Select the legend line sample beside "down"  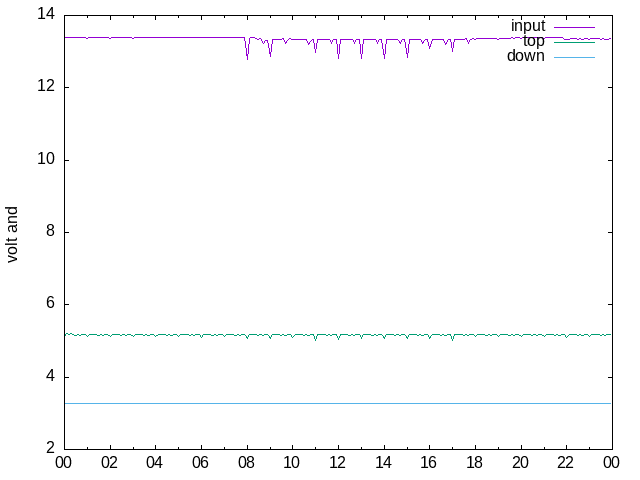[x=574, y=57]
